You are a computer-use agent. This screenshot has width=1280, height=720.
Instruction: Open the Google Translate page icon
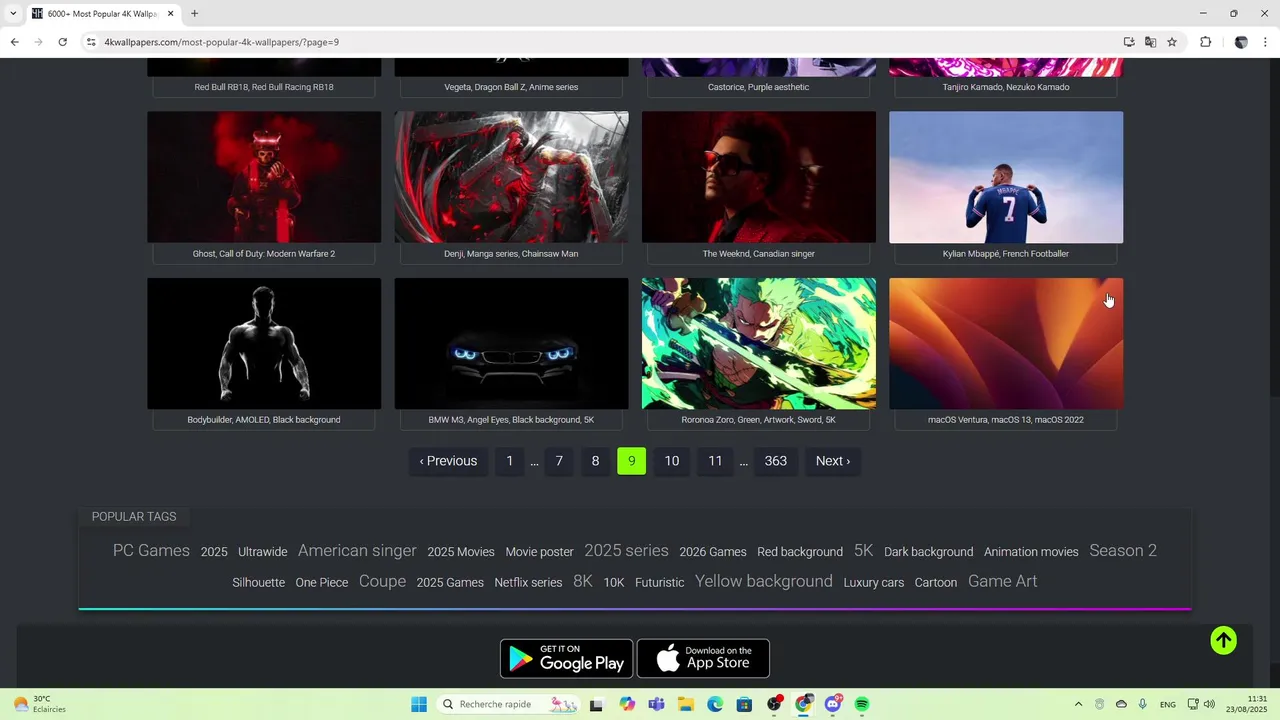pyautogui.click(x=1151, y=42)
